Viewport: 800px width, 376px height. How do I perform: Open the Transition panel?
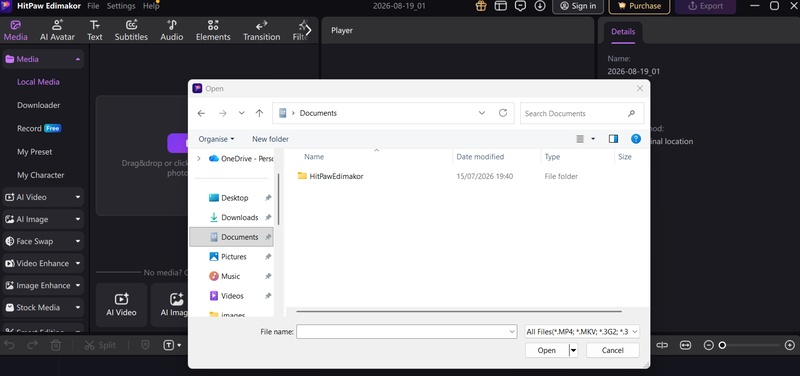tap(261, 30)
